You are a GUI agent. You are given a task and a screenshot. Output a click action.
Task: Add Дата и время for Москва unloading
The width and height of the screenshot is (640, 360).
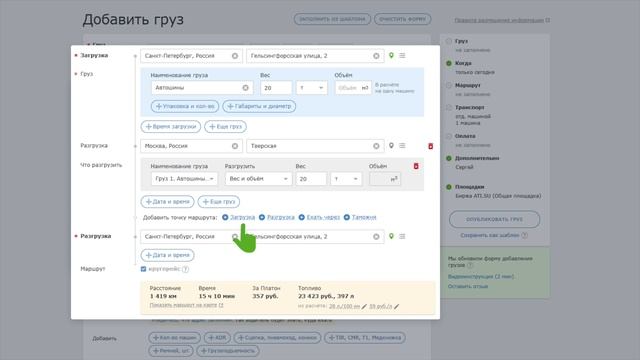[x=167, y=202]
